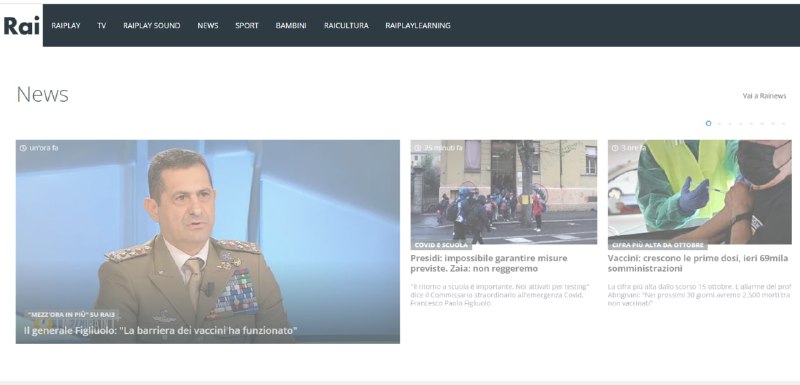Click the 'COVID E SCUOLA' tag

[x=441, y=245]
